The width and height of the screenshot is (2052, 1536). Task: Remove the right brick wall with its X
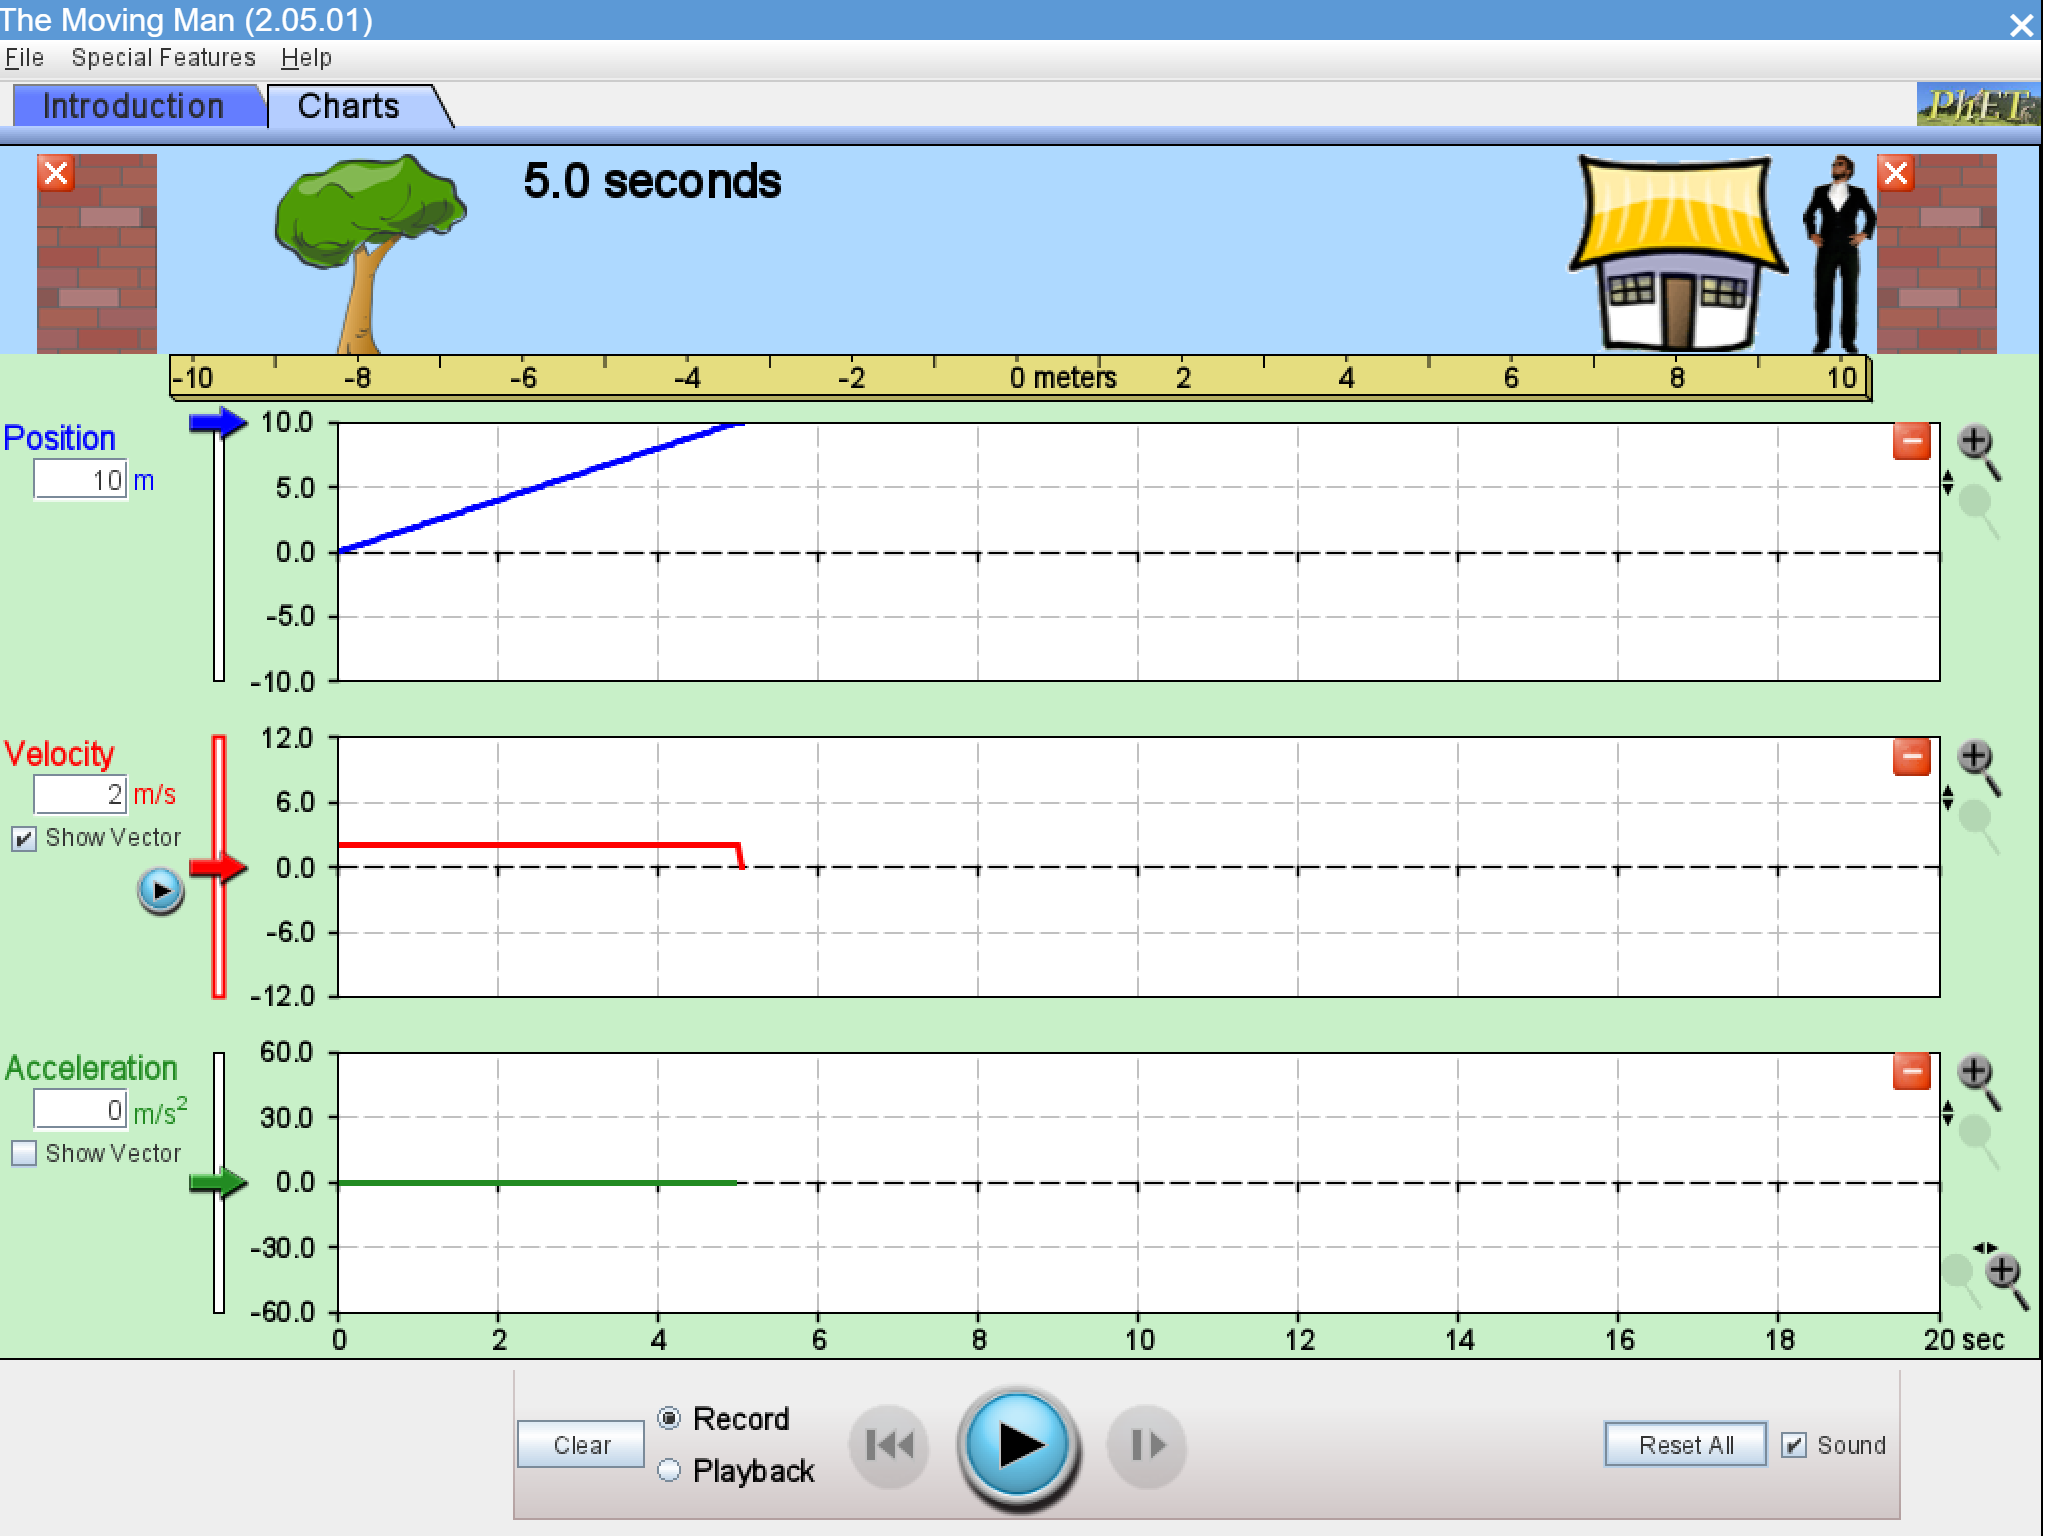[x=1896, y=173]
